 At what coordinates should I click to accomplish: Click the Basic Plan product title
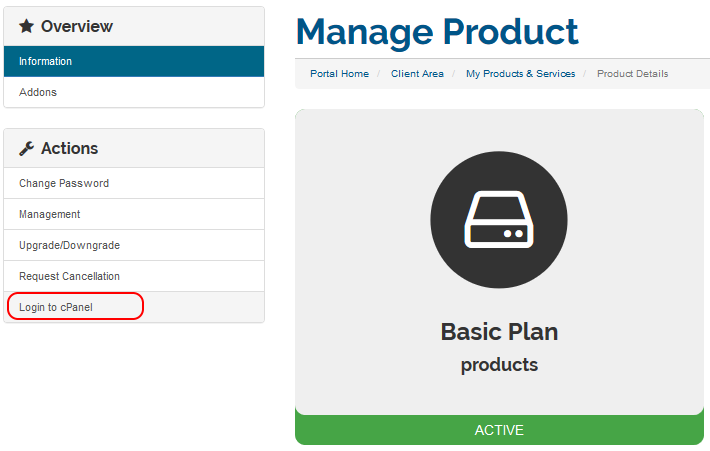pos(499,332)
